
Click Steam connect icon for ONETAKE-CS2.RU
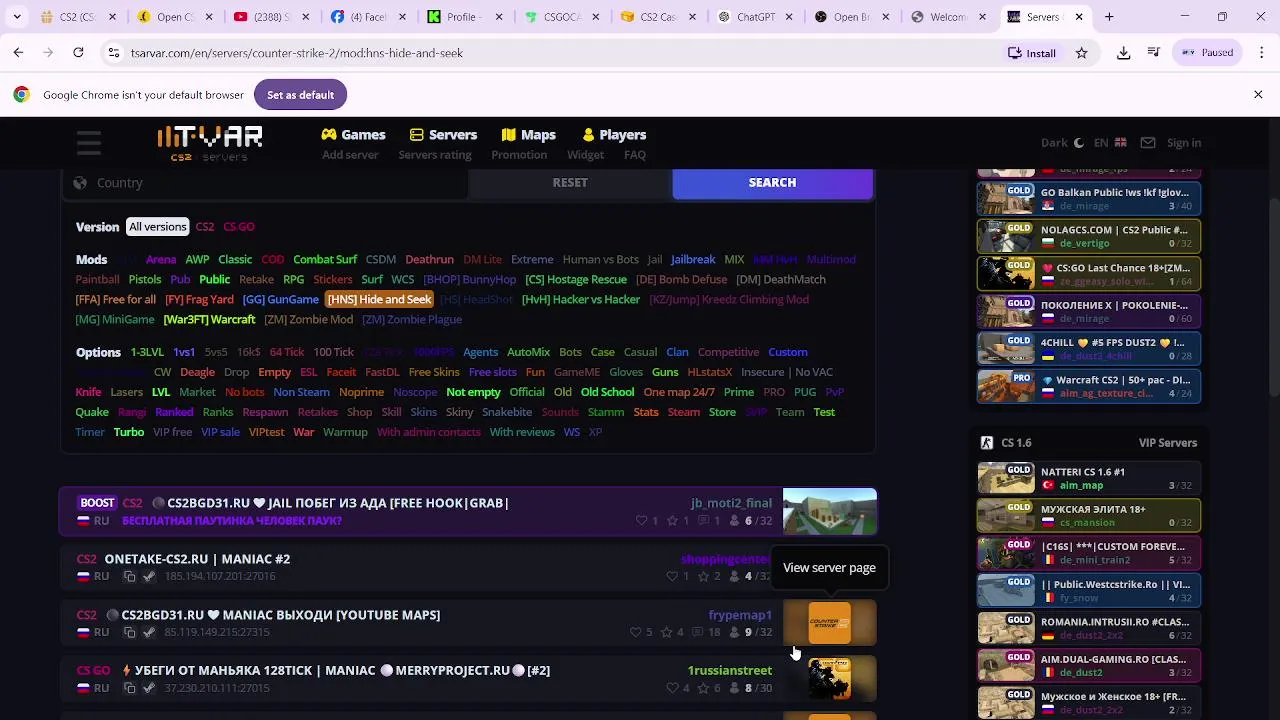coord(149,577)
